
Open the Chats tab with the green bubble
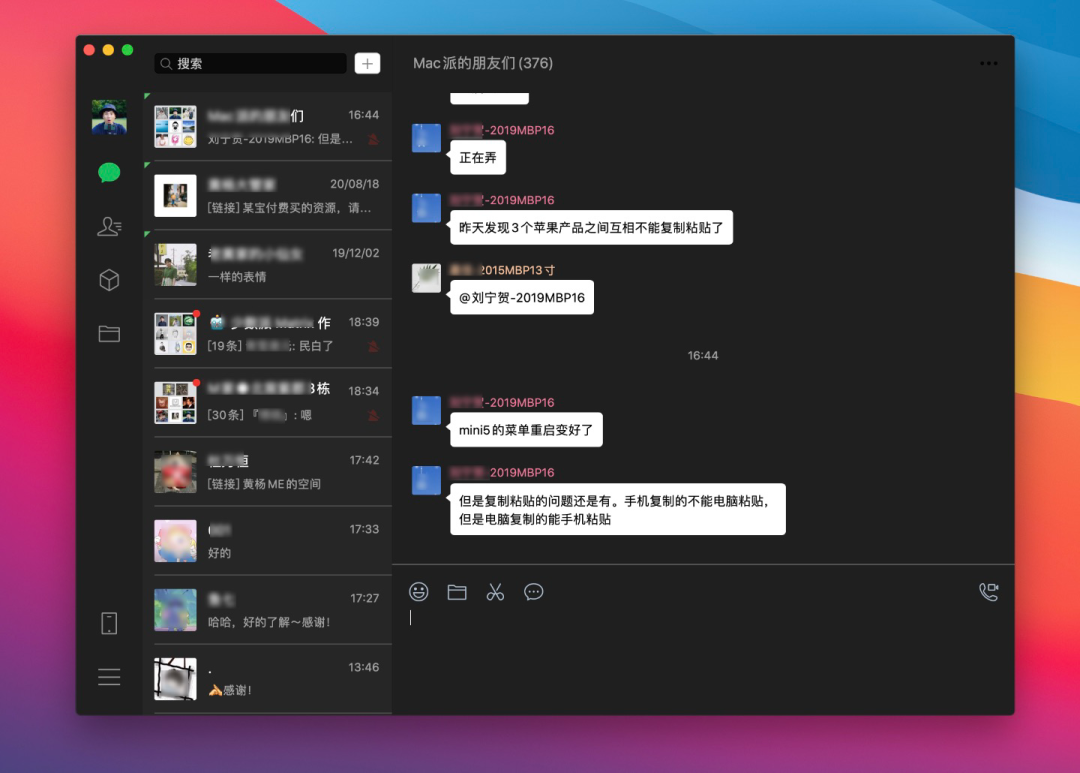point(109,172)
